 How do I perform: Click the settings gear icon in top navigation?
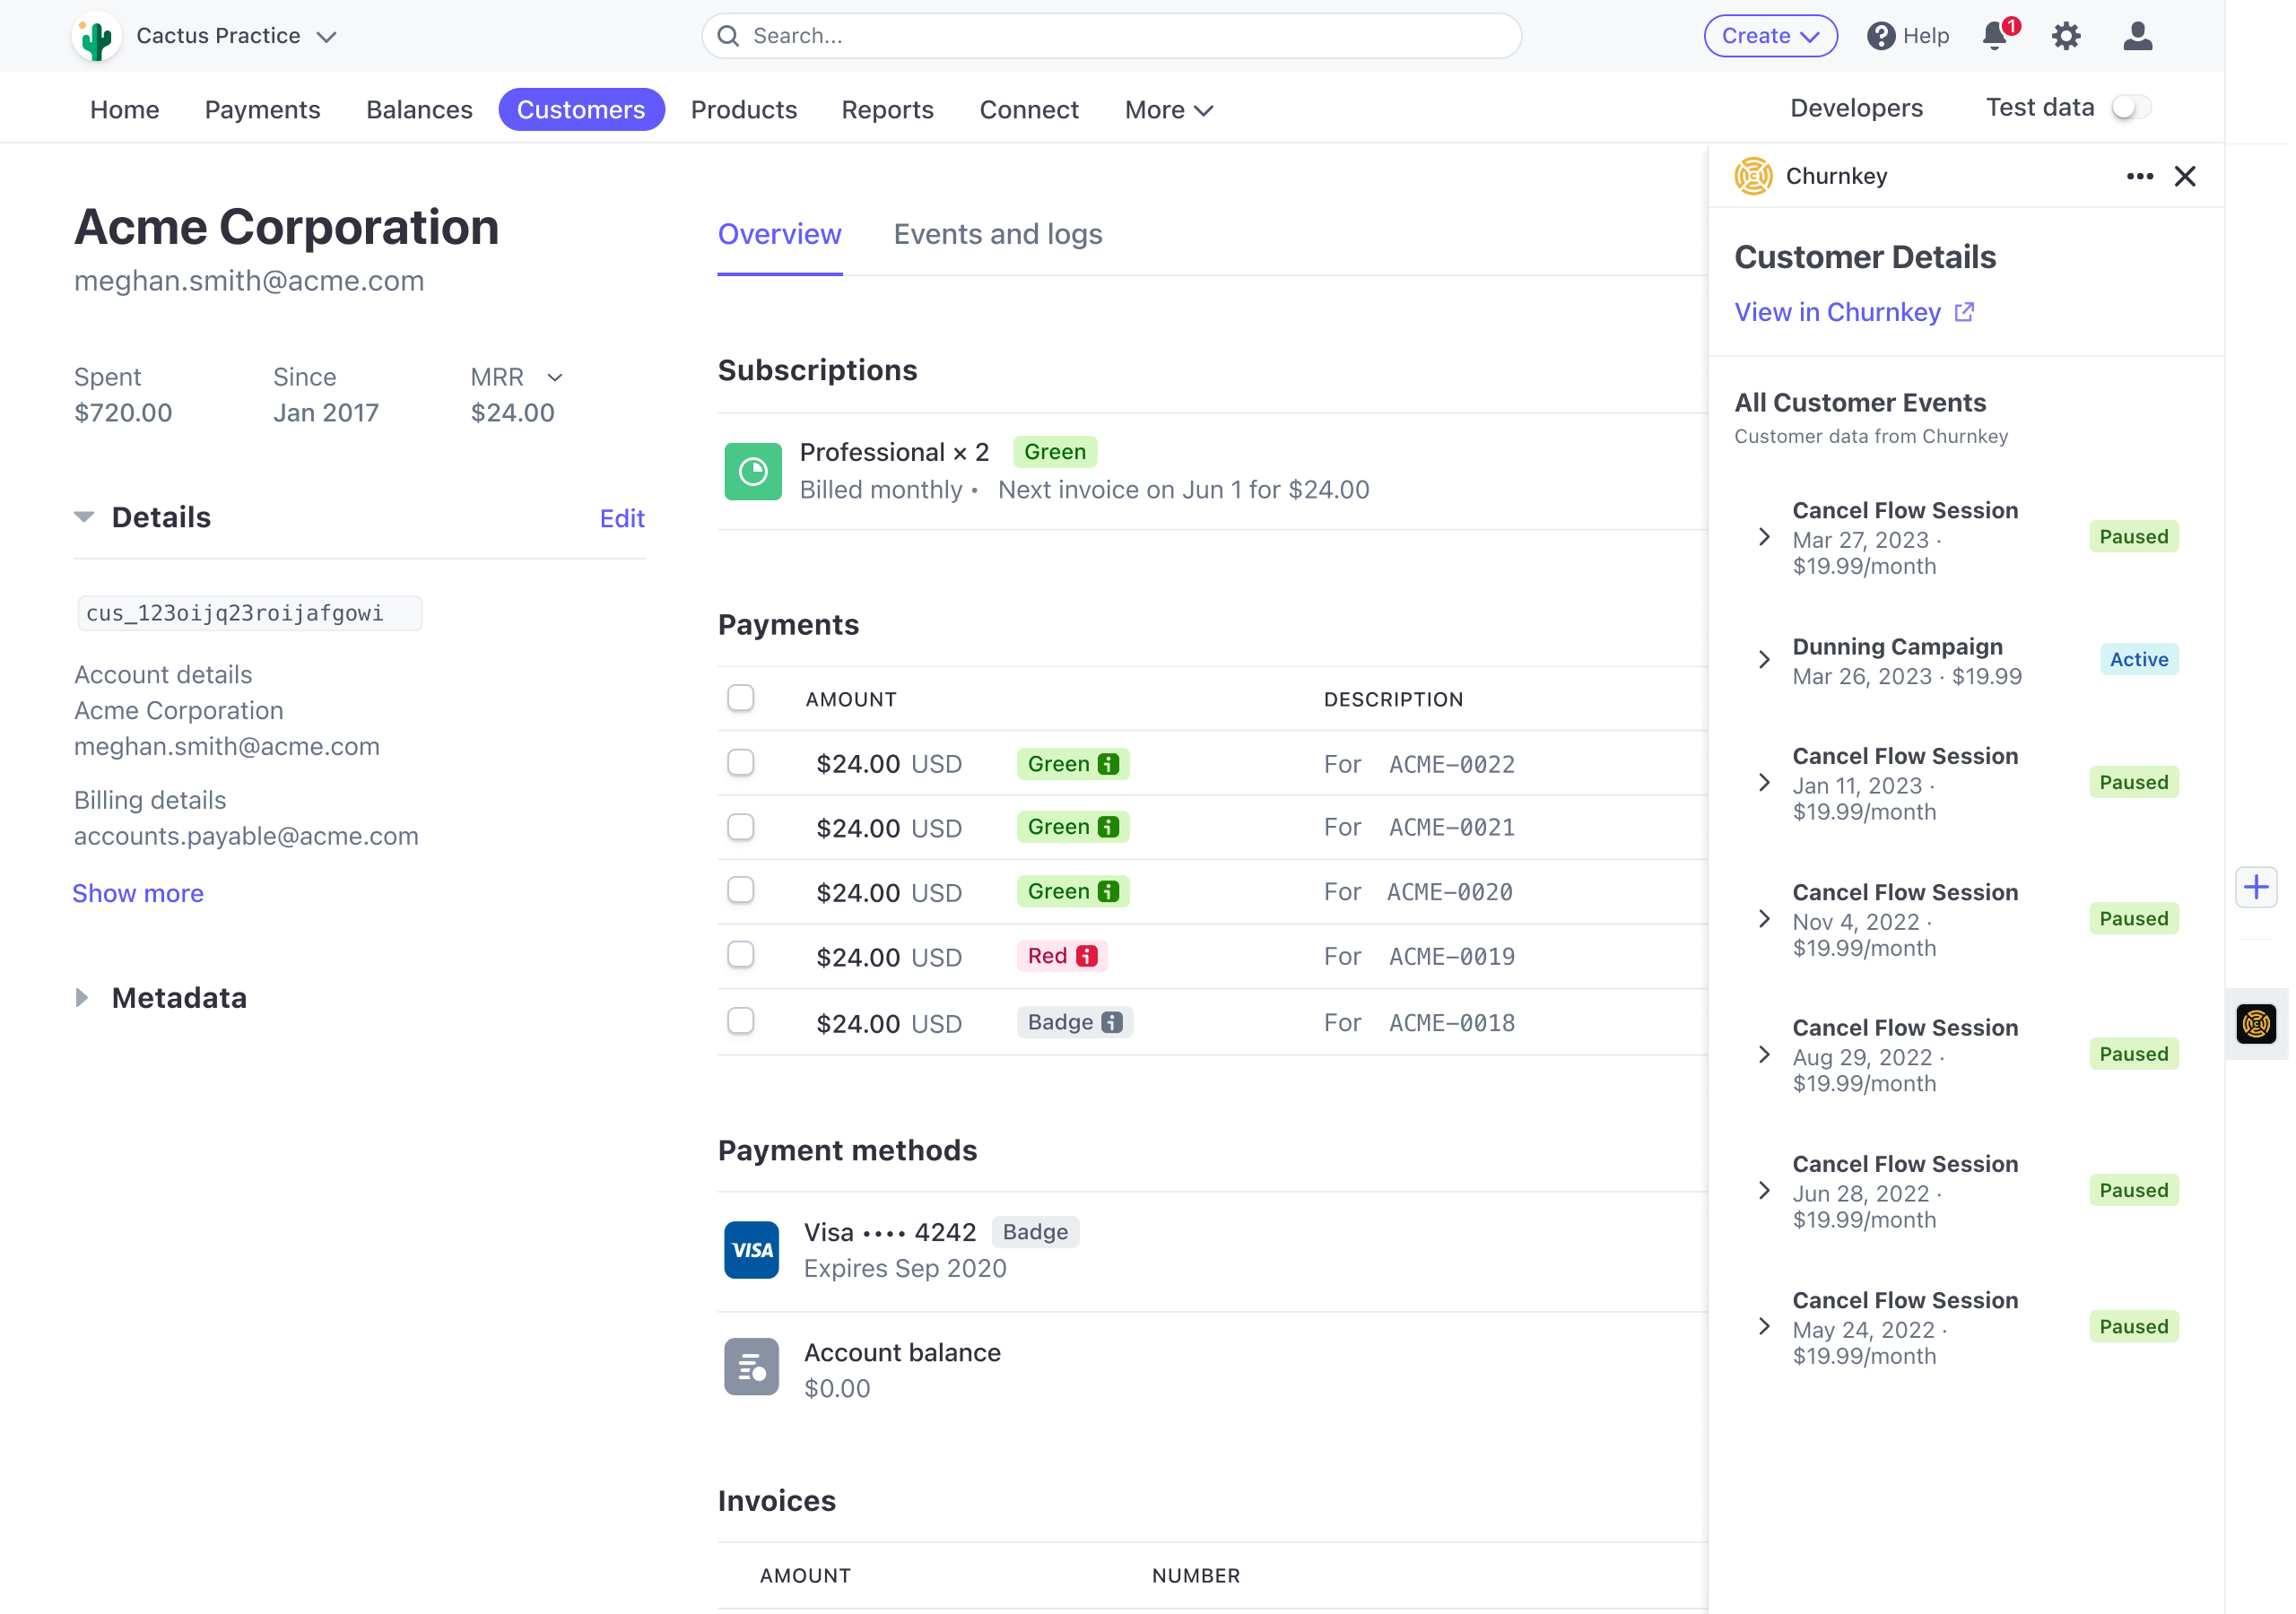(x=2067, y=35)
